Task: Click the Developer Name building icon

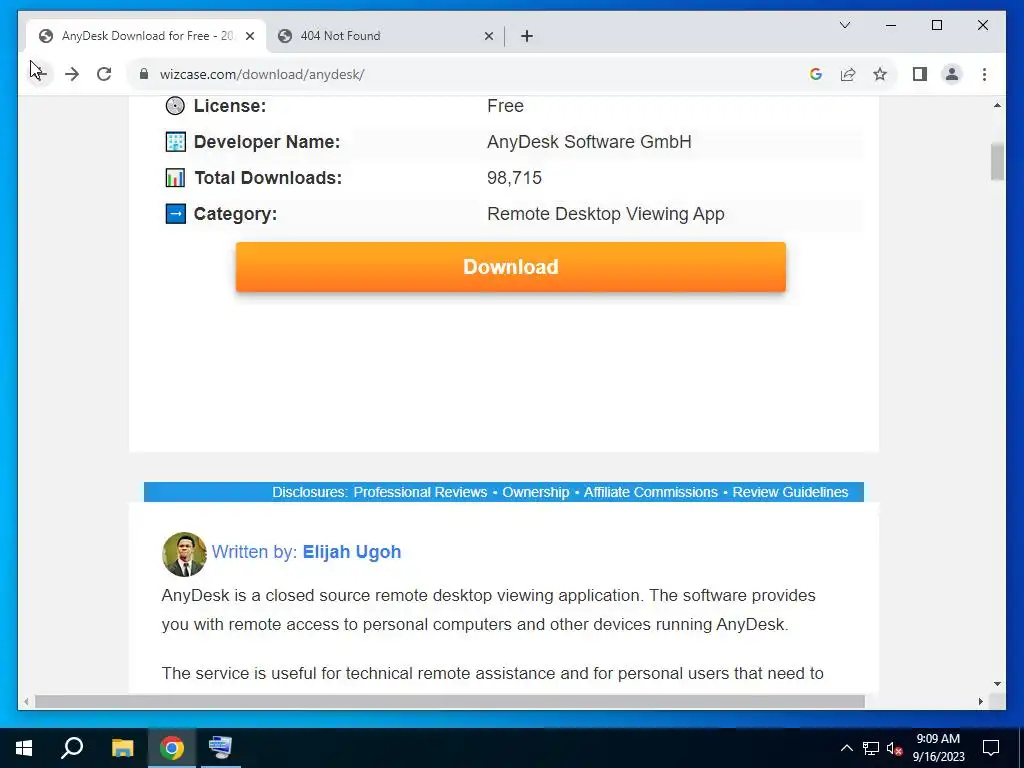Action: 175,142
